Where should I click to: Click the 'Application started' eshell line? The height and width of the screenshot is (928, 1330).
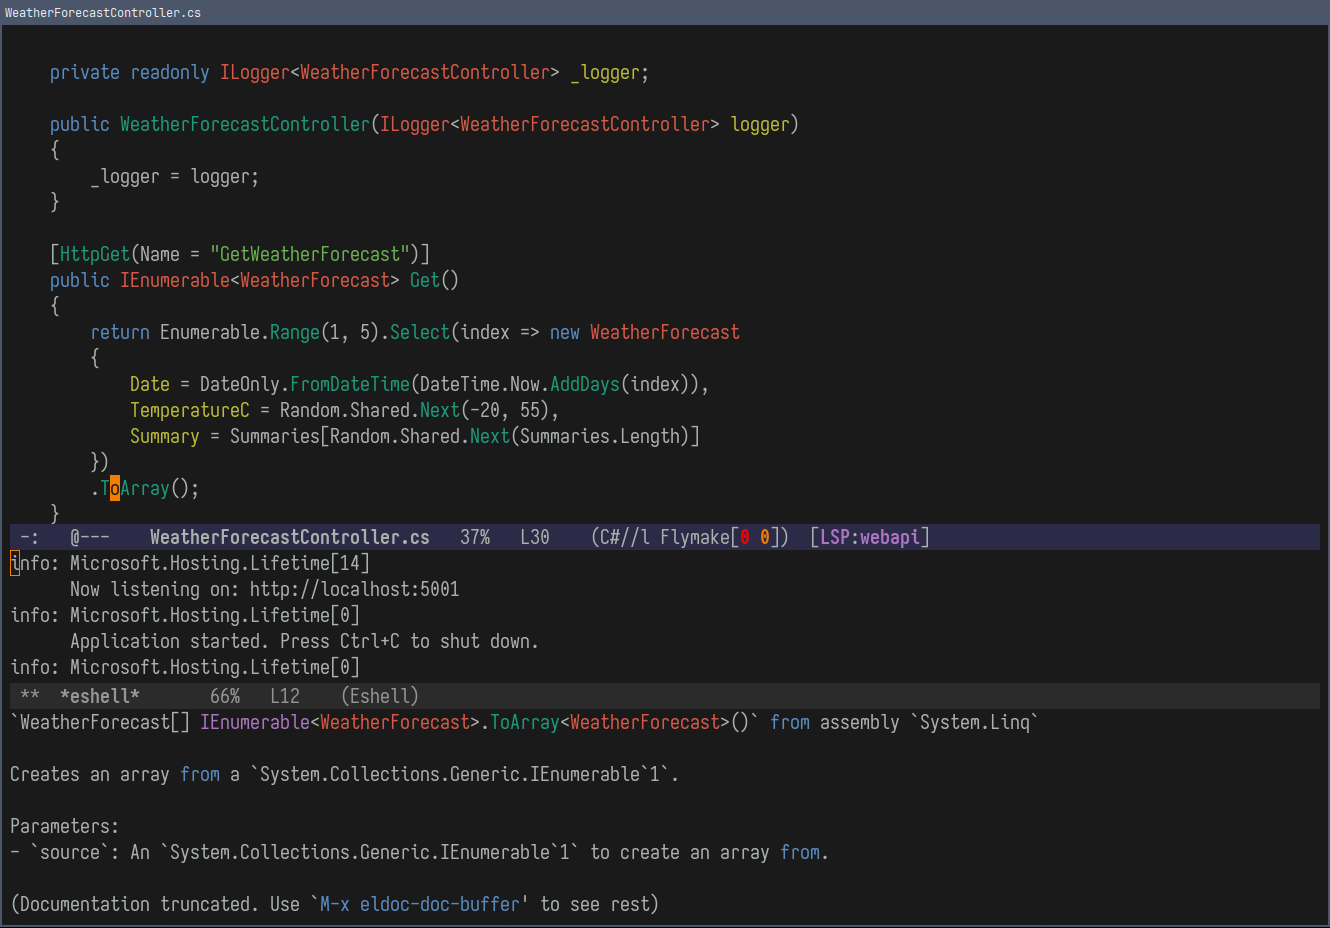pos(305,641)
